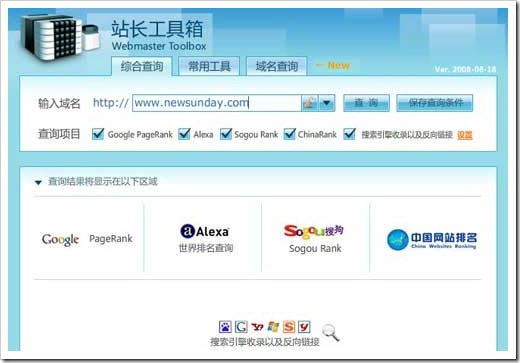This screenshot has height=363, width=520.
Task: Click the 保存查询条件 button
Action: click(x=435, y=103)
